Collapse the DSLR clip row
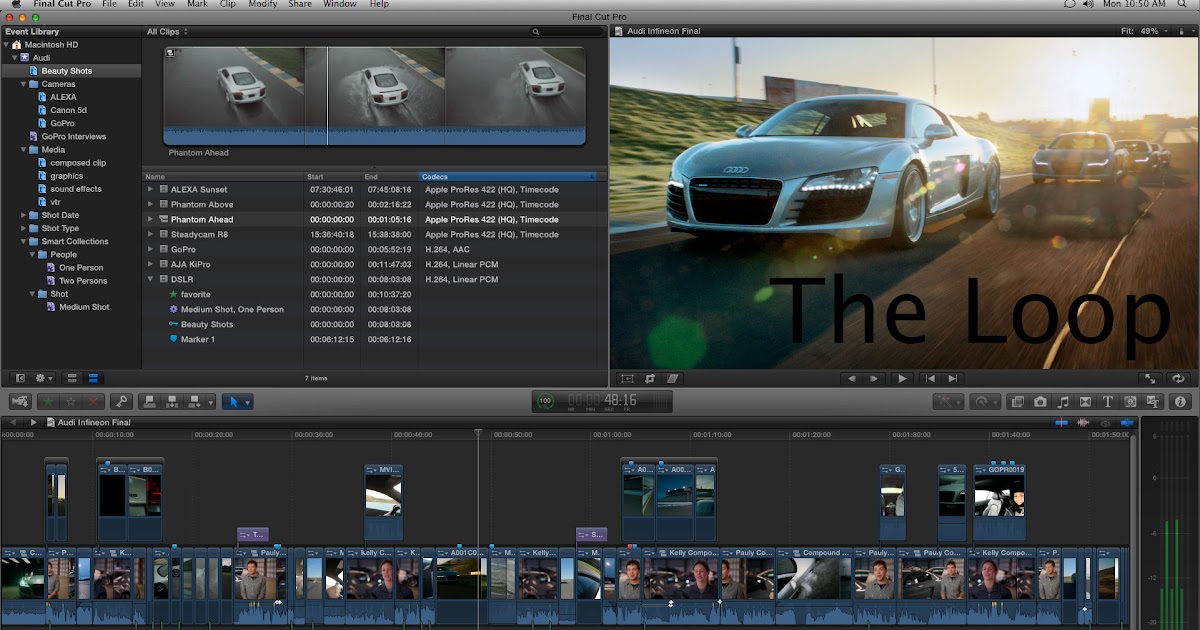Image resolution: width=1200 pixels, height=630 pixels. point(151,279)
